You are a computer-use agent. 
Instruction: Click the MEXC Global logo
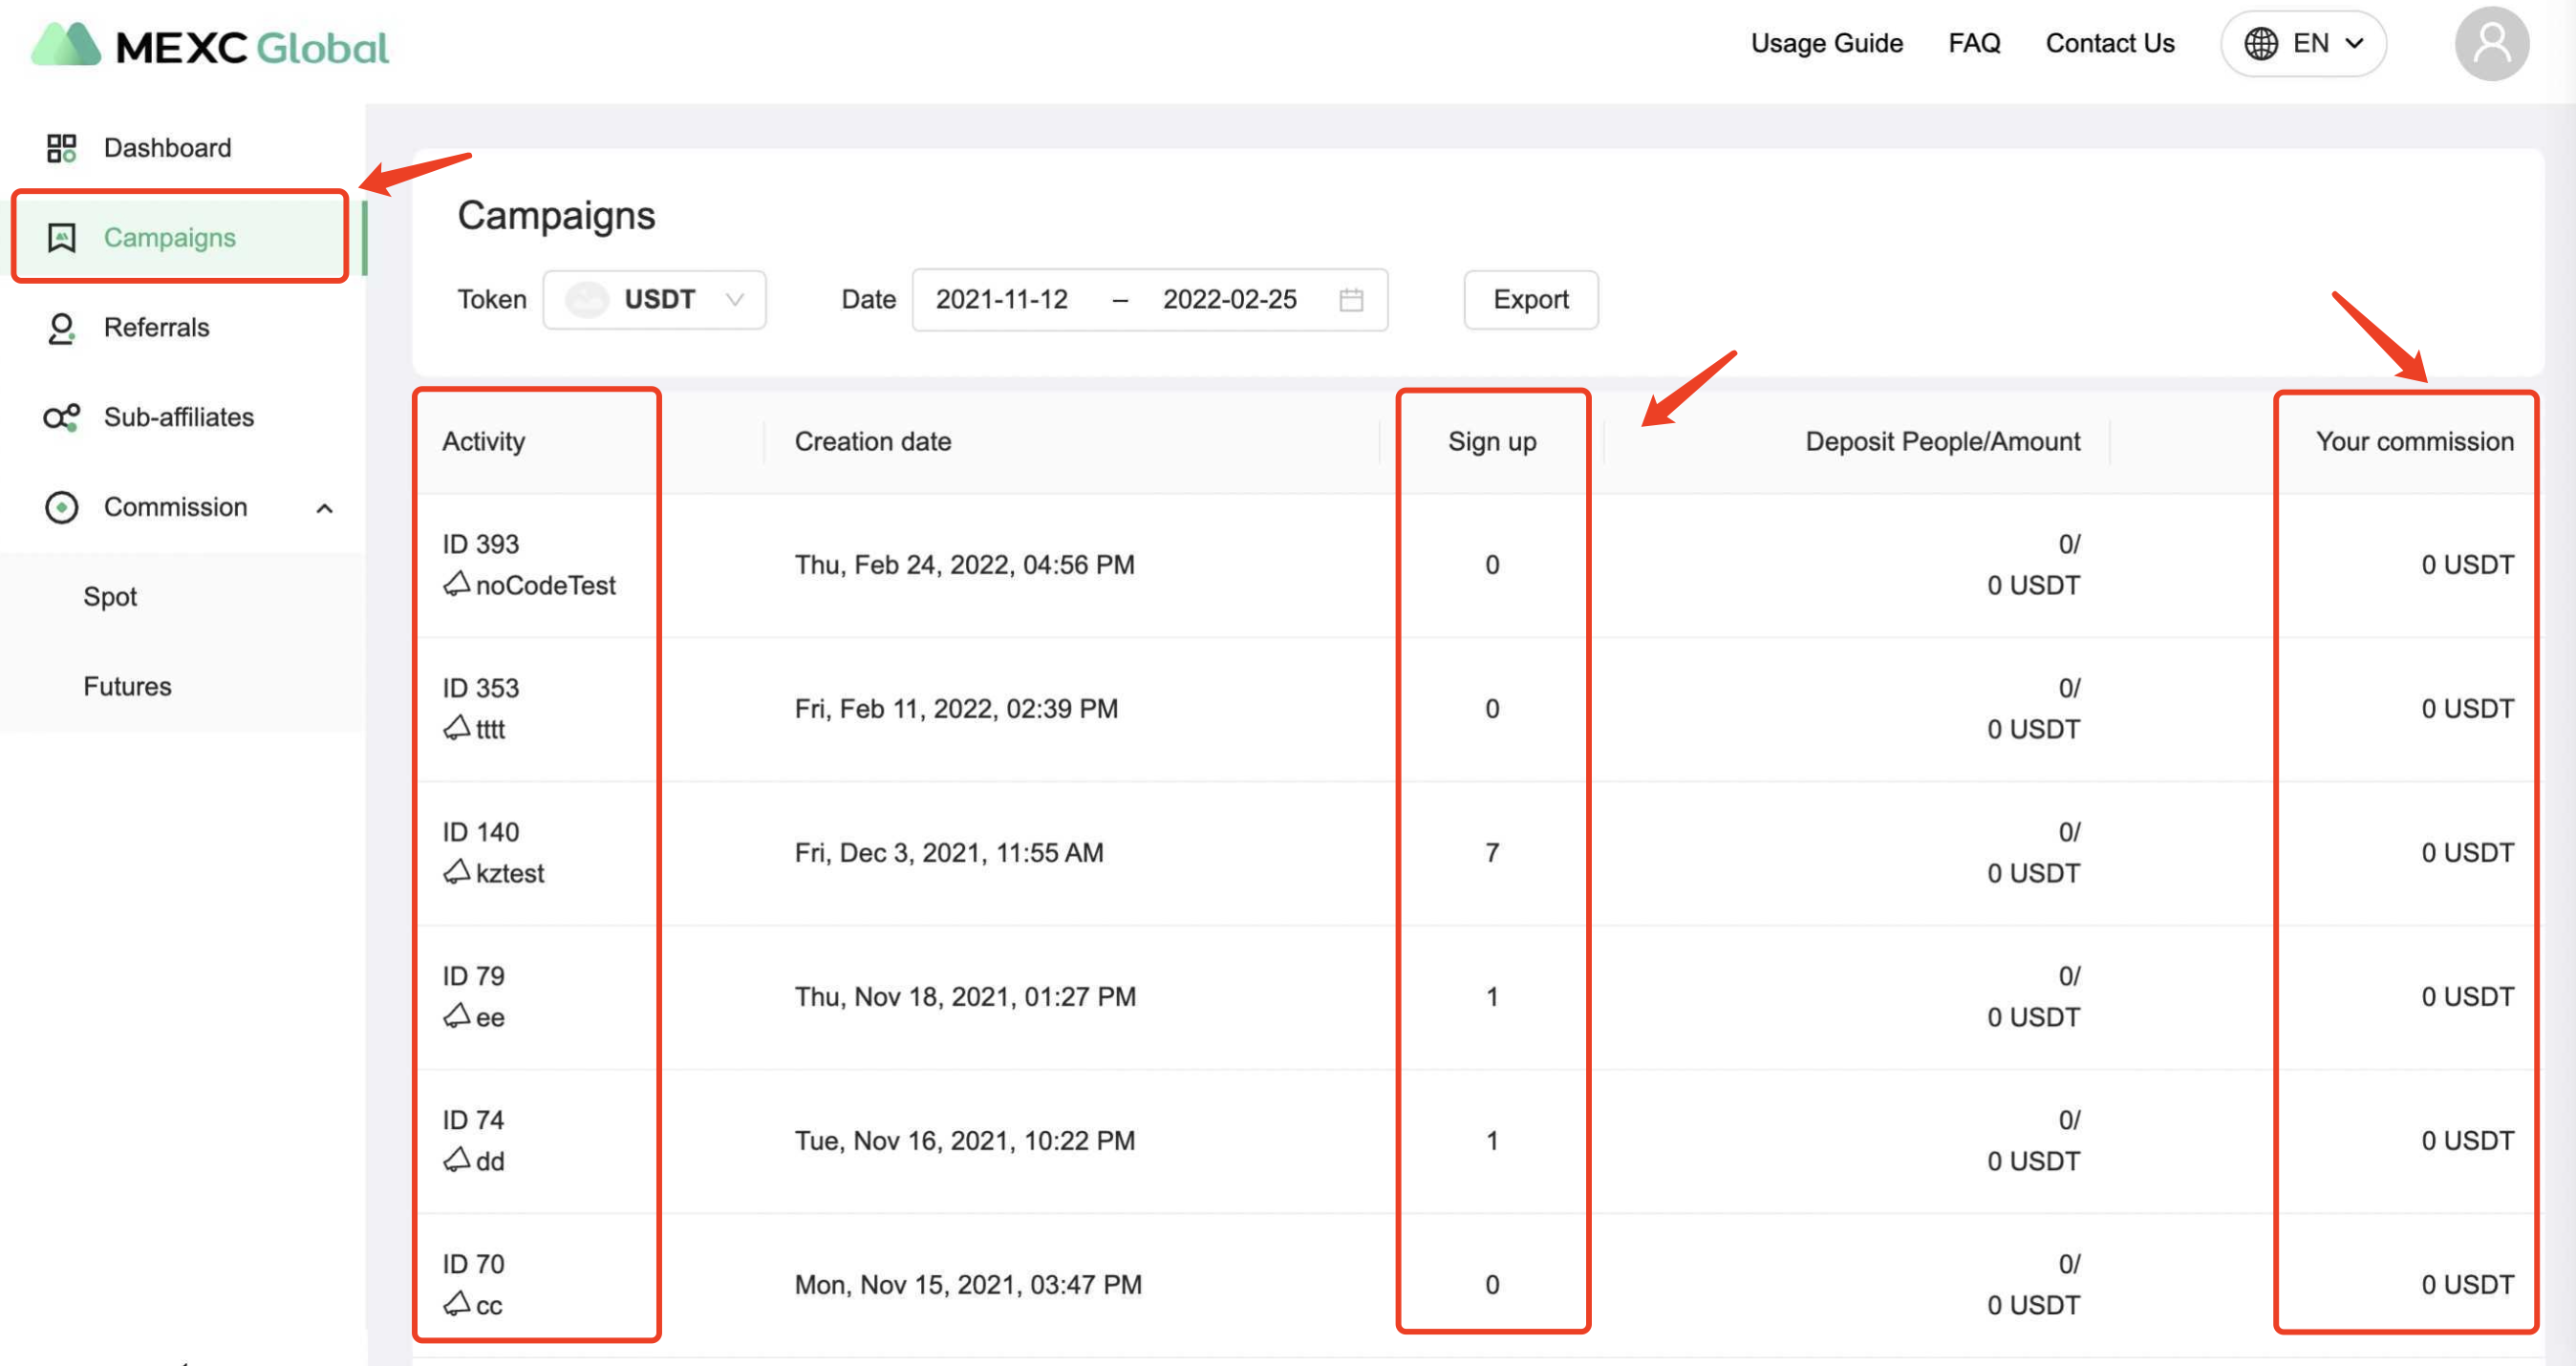210,46
